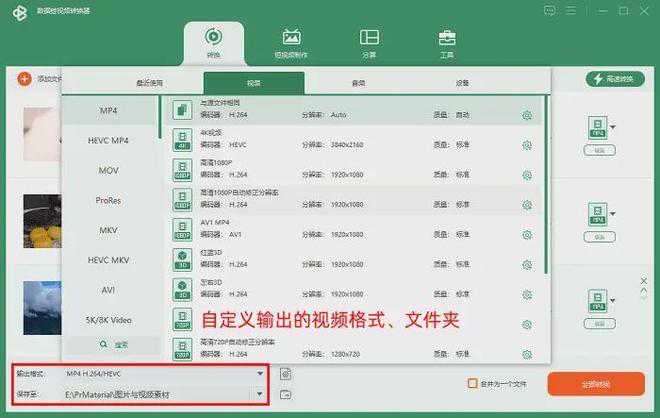The image size is (660, 418).
Task: Select AVI in the format list
Action: click(108, 290)
